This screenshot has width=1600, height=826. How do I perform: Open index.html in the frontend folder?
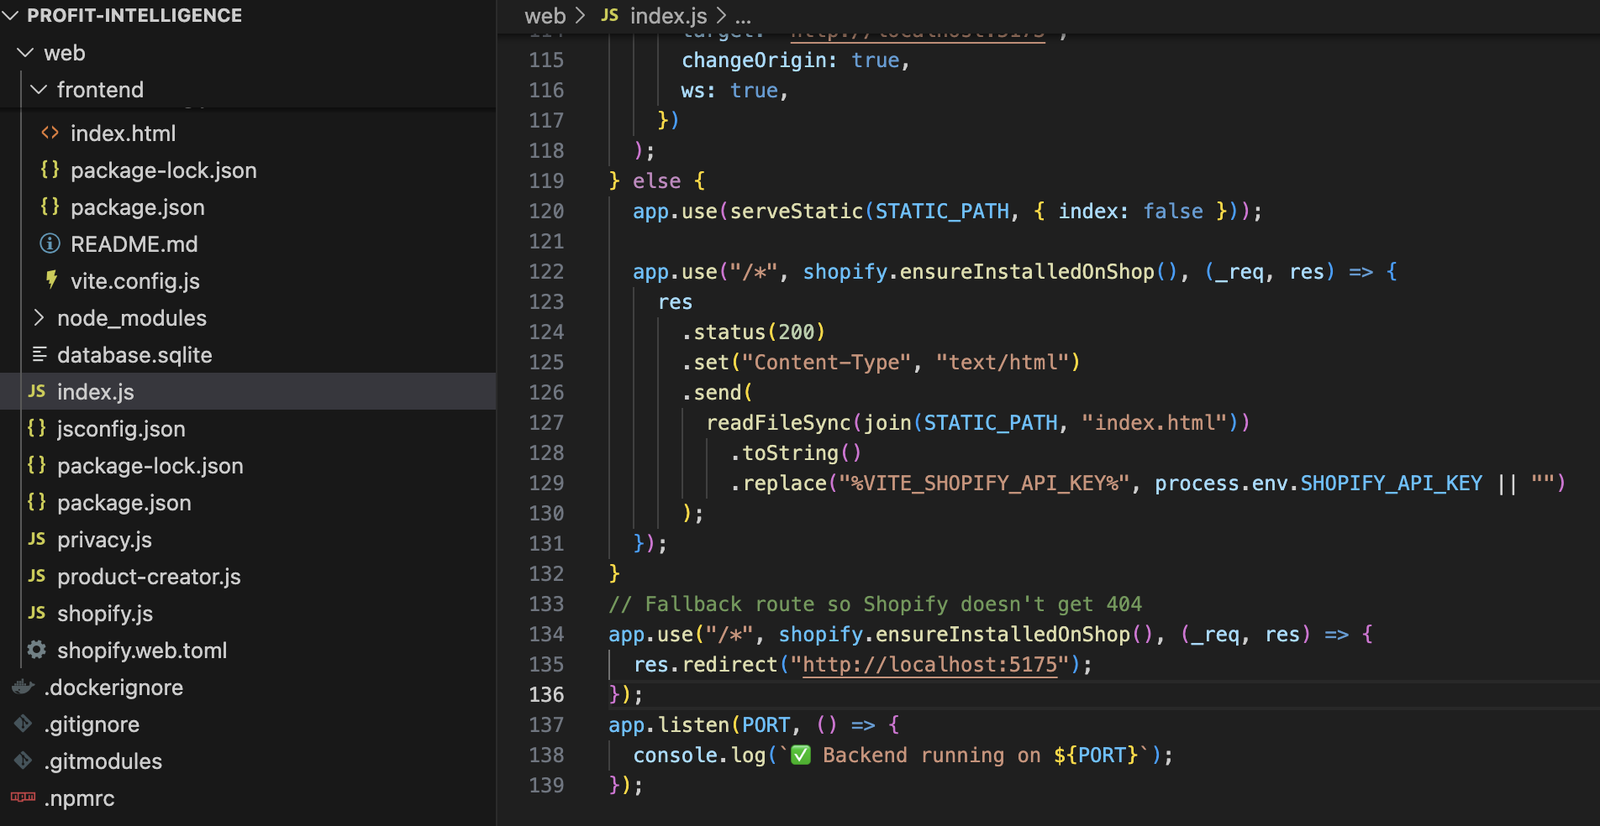(x=123, y=133)
